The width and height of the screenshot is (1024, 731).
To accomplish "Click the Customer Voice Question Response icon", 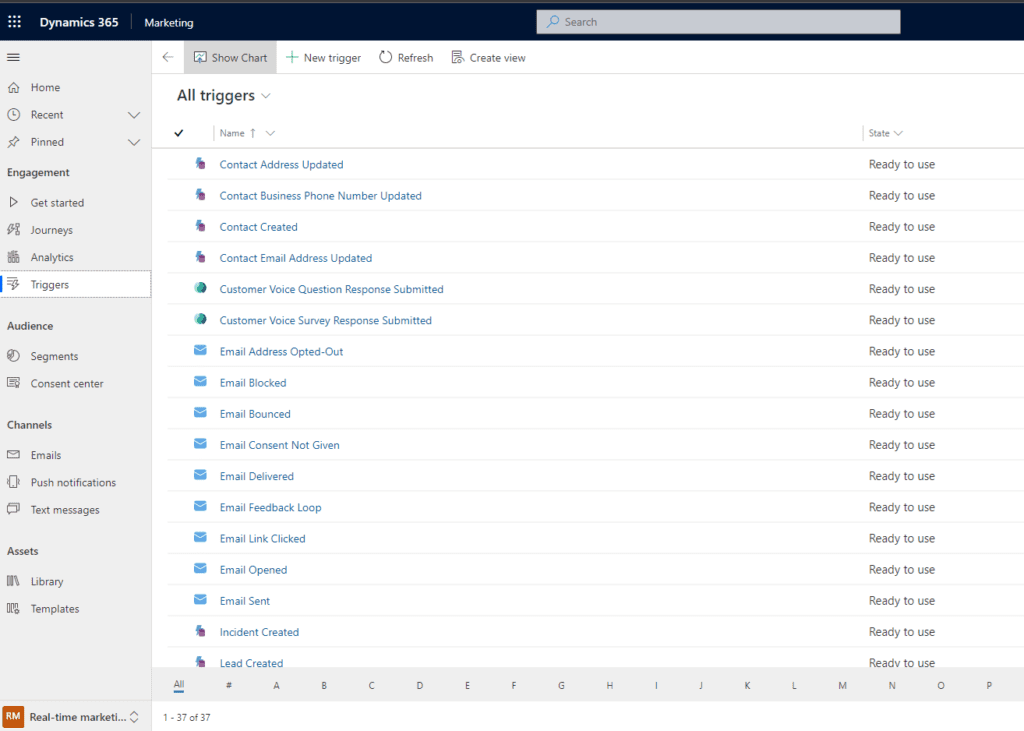I will point(200,288).
